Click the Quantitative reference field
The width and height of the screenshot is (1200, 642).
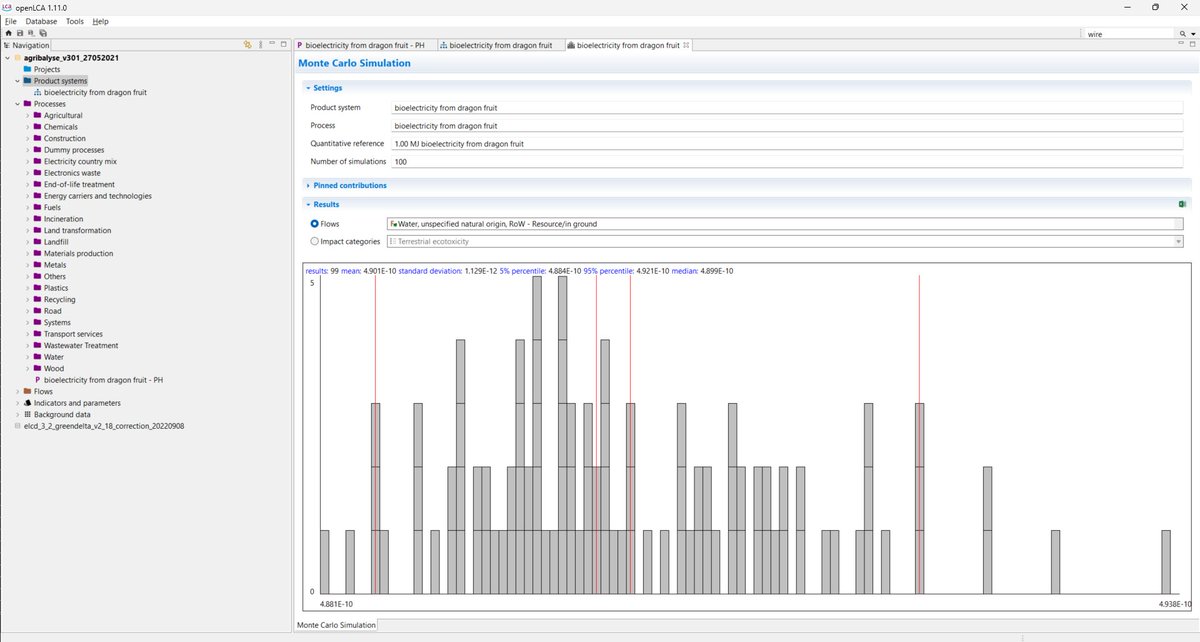787,143
